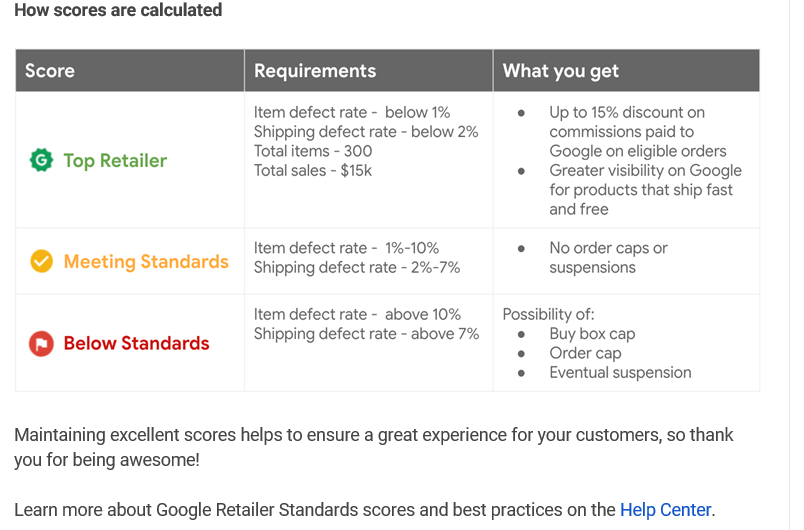Image resolution: width=804 pixels, height=530 pixels.
Task: Select the Meeting Standards label text
Action: pyautogui.click(x=146, y=261)
